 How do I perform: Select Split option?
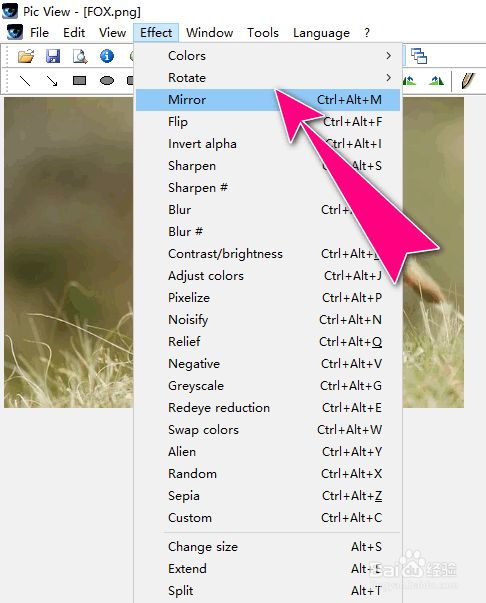[268, 591]
